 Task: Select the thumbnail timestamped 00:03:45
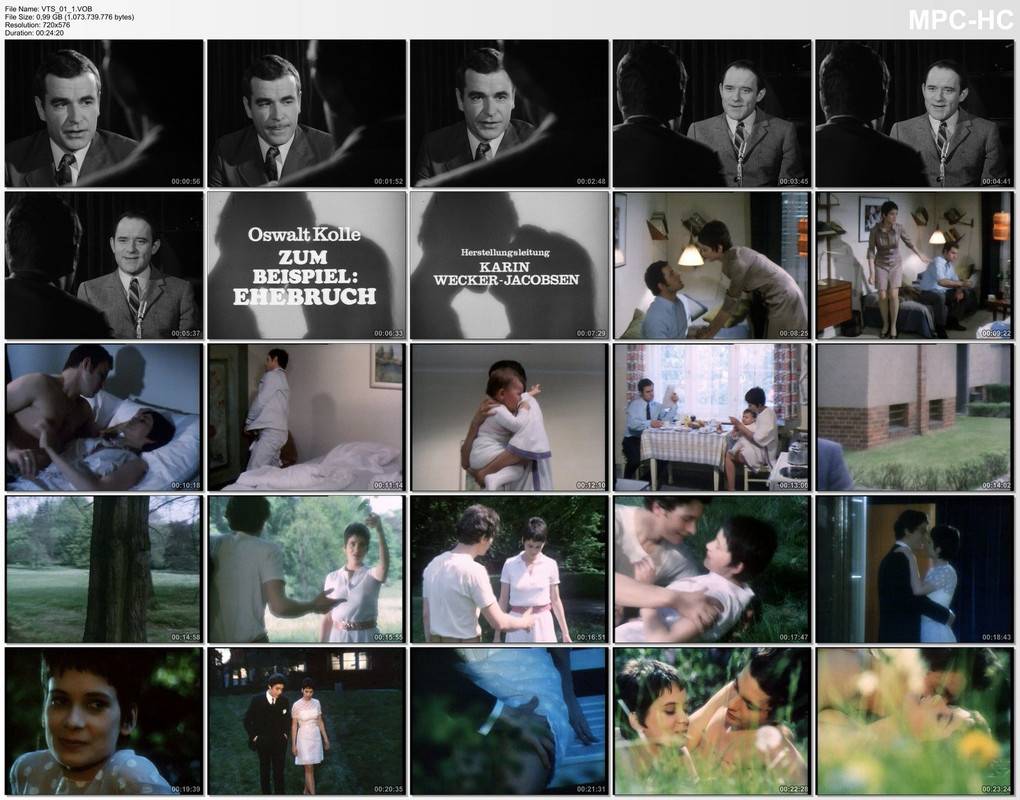(712, 114)
